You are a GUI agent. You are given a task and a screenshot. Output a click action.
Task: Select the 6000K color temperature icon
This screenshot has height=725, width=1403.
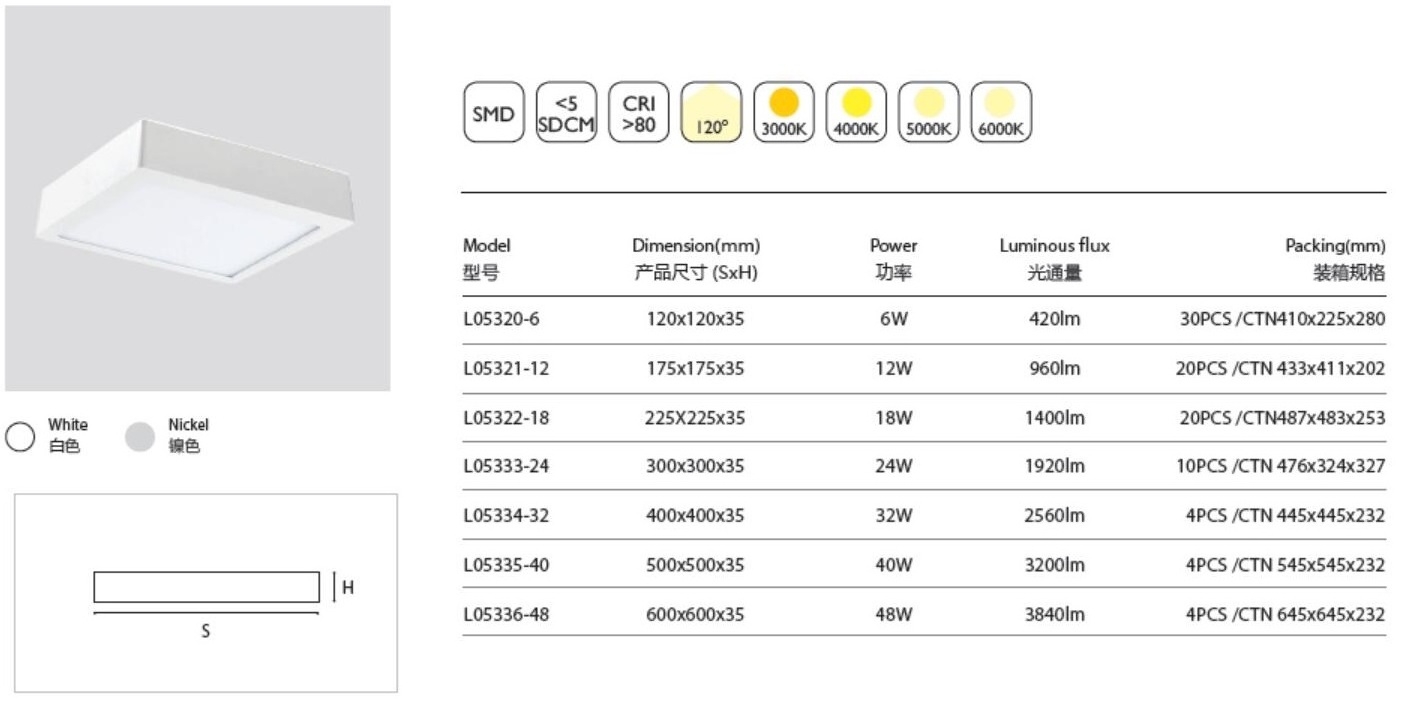tap(1001, 112)
